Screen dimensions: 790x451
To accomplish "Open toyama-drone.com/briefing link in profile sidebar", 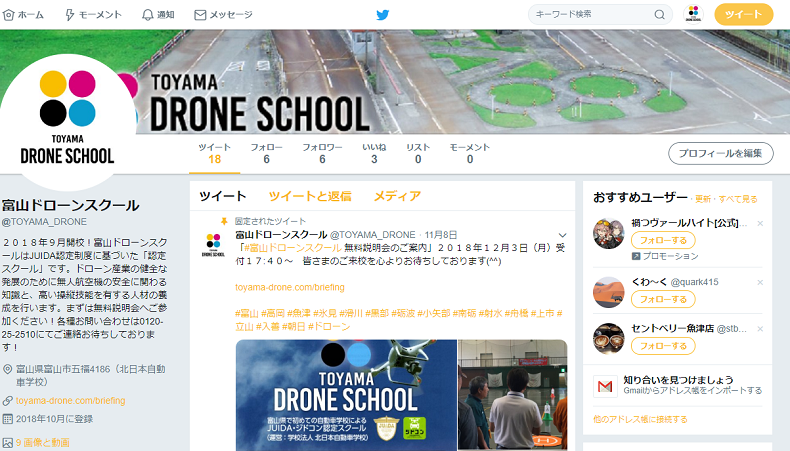I will (71, 401).
